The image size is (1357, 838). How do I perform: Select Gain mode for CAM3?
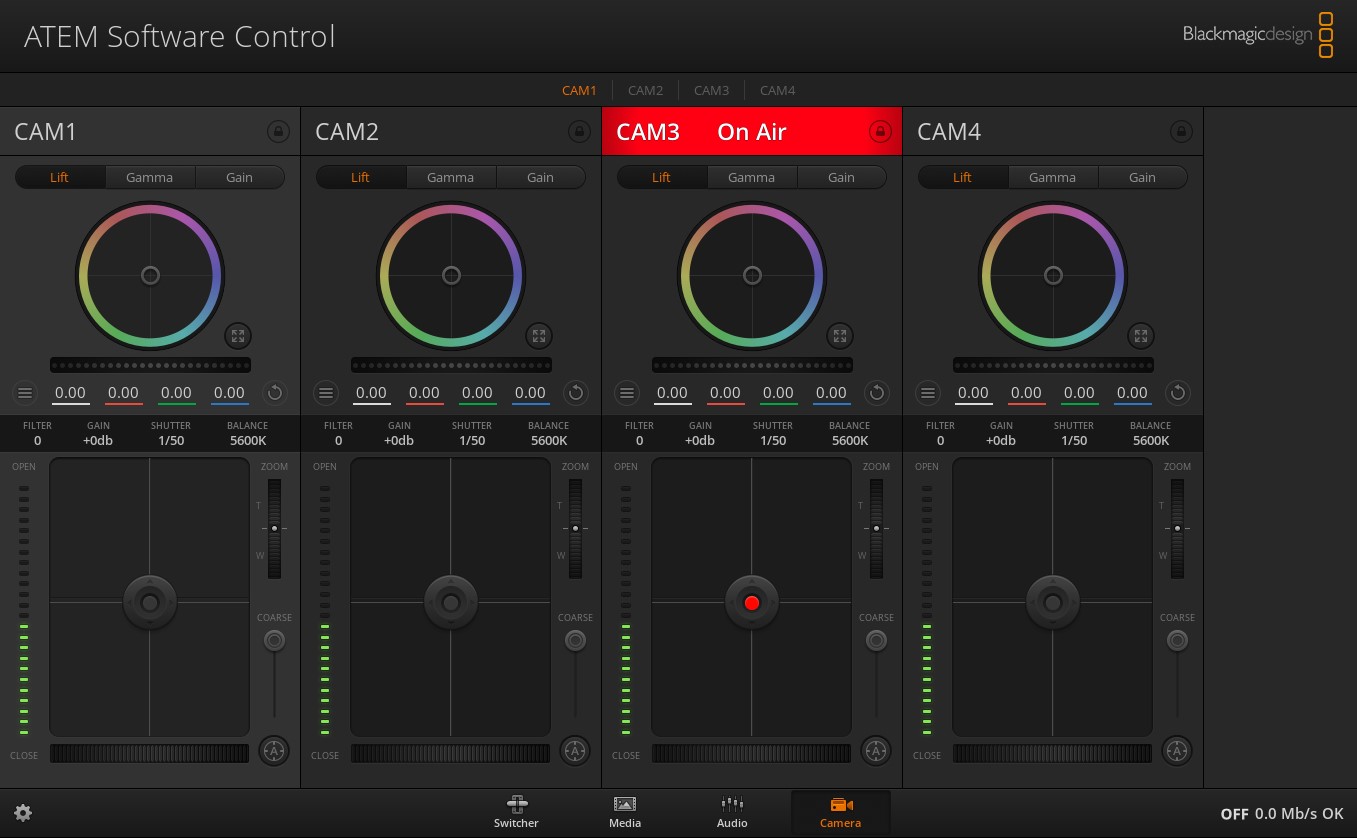coord(841,177)
